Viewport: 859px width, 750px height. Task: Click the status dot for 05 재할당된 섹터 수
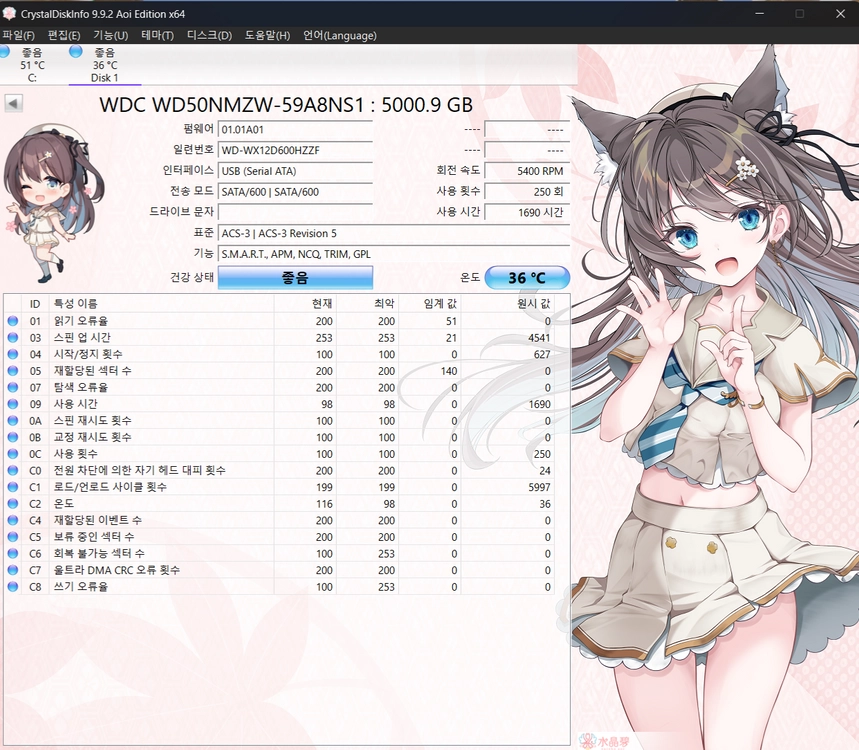(13, 371)
